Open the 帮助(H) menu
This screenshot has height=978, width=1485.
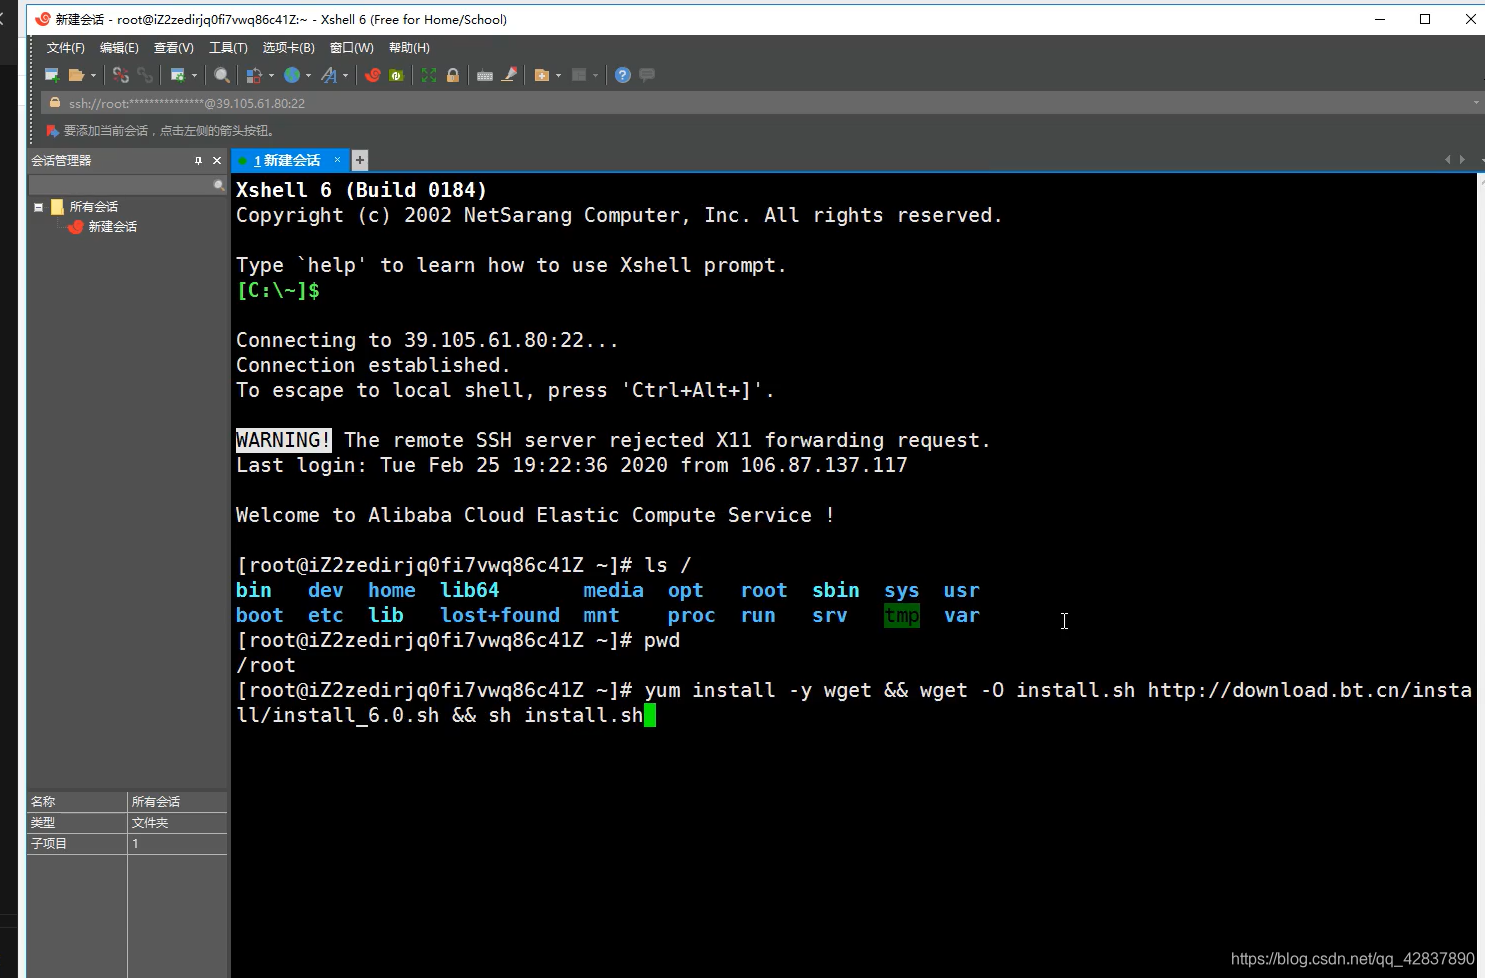click(x=409, y=48)
